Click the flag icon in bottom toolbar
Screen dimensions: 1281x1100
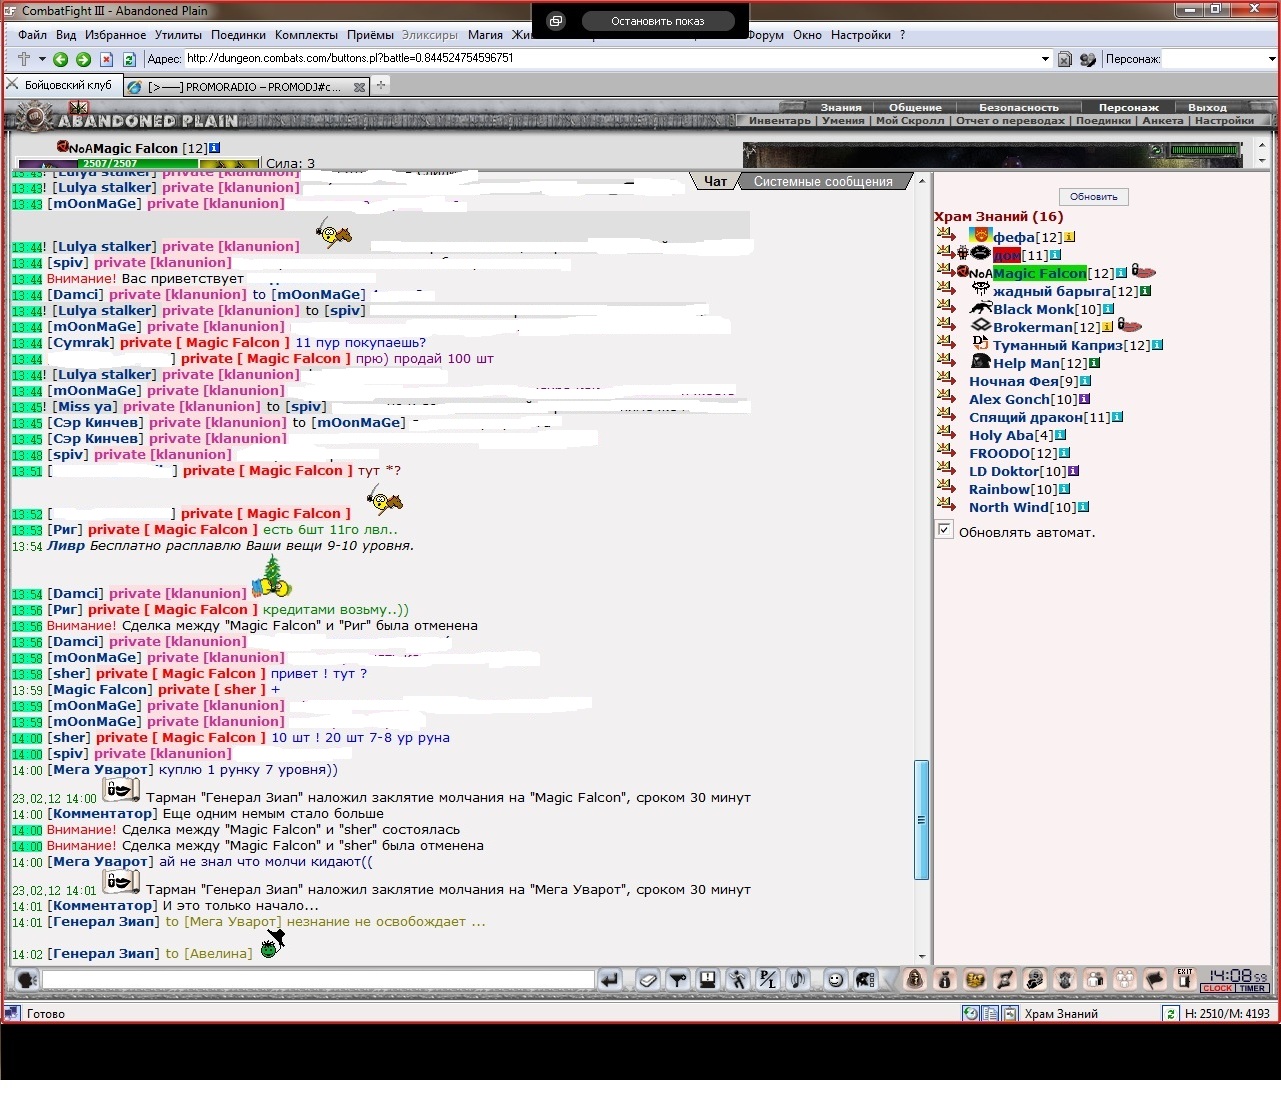tap(1155, 979)
